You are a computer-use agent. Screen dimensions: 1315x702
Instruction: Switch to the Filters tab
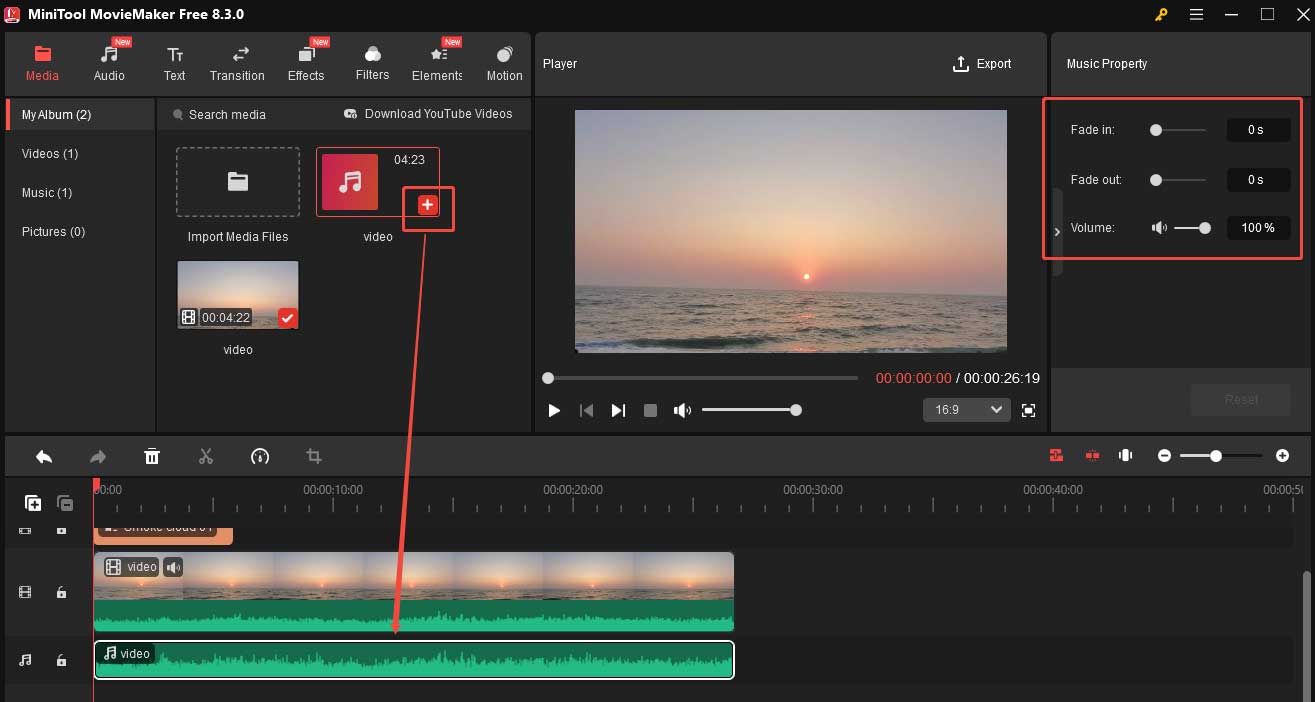(372, 63)
